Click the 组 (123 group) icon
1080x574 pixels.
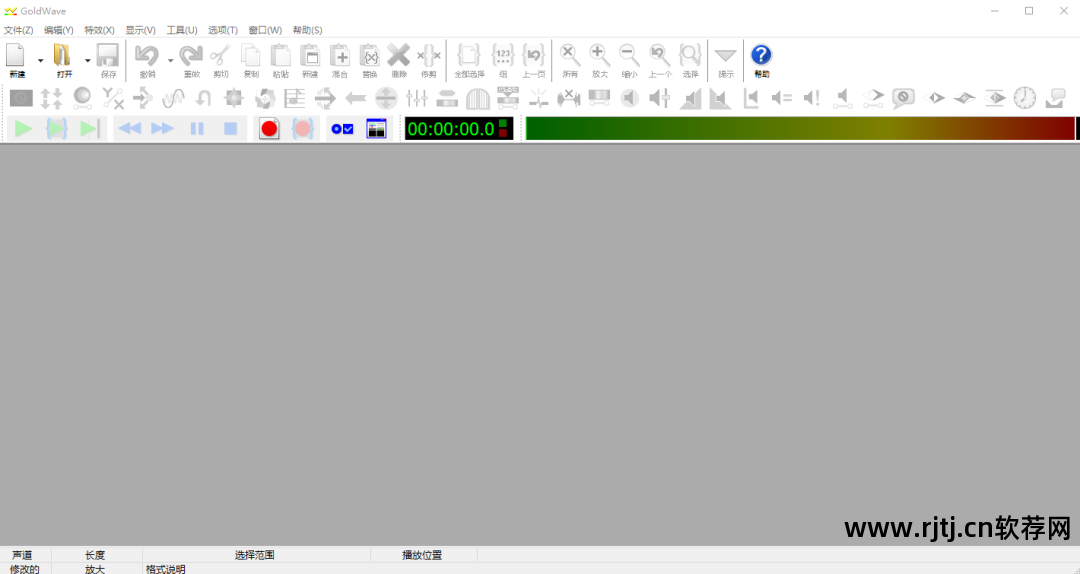[x=503, y=55]
